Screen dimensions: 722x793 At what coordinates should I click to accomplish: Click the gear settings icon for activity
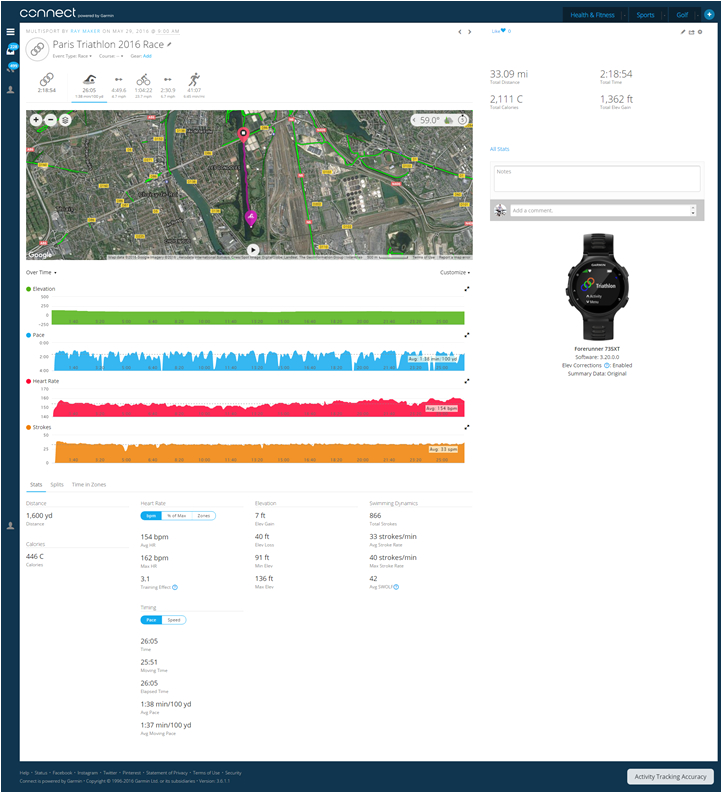coord(700,32)
